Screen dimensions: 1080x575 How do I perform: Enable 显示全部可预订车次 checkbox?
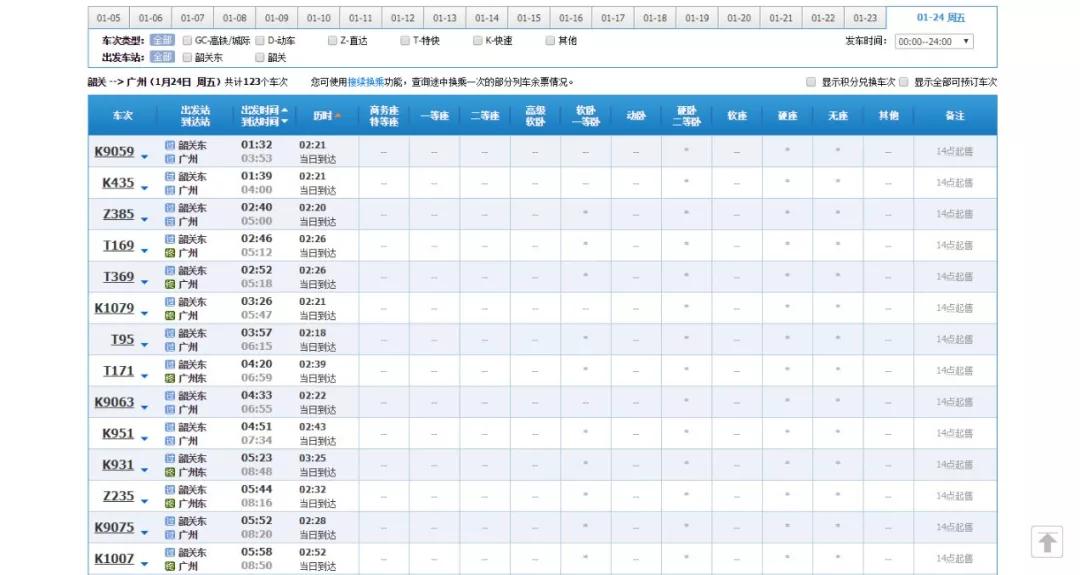pyautogui.click(x=904, y=82)
